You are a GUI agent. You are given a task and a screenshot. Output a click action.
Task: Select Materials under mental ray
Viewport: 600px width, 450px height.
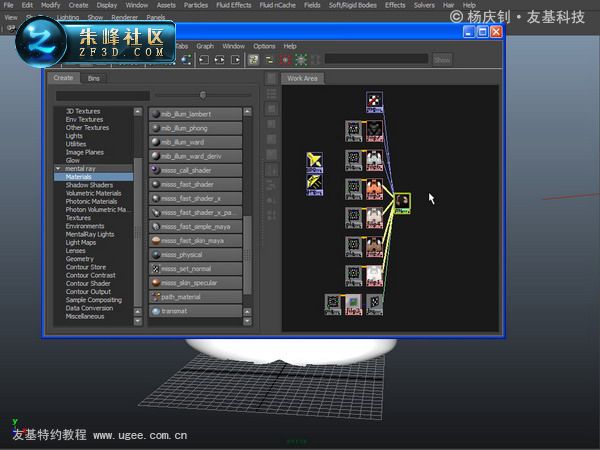click(x=93, y=177)
